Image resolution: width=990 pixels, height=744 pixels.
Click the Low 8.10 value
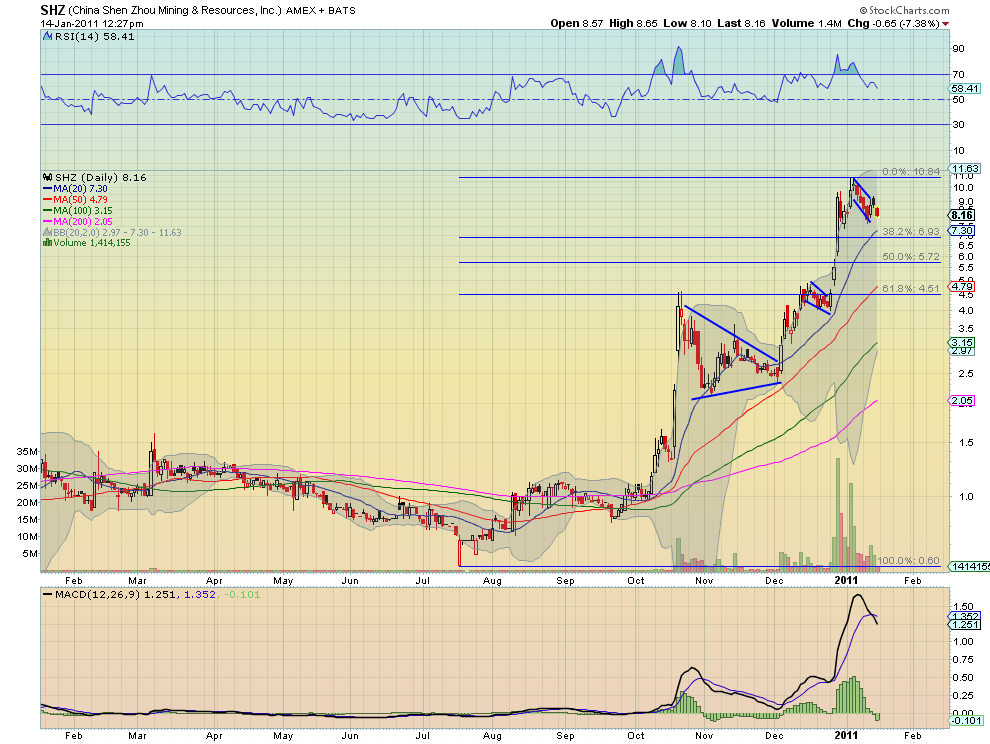pos(687,23)
